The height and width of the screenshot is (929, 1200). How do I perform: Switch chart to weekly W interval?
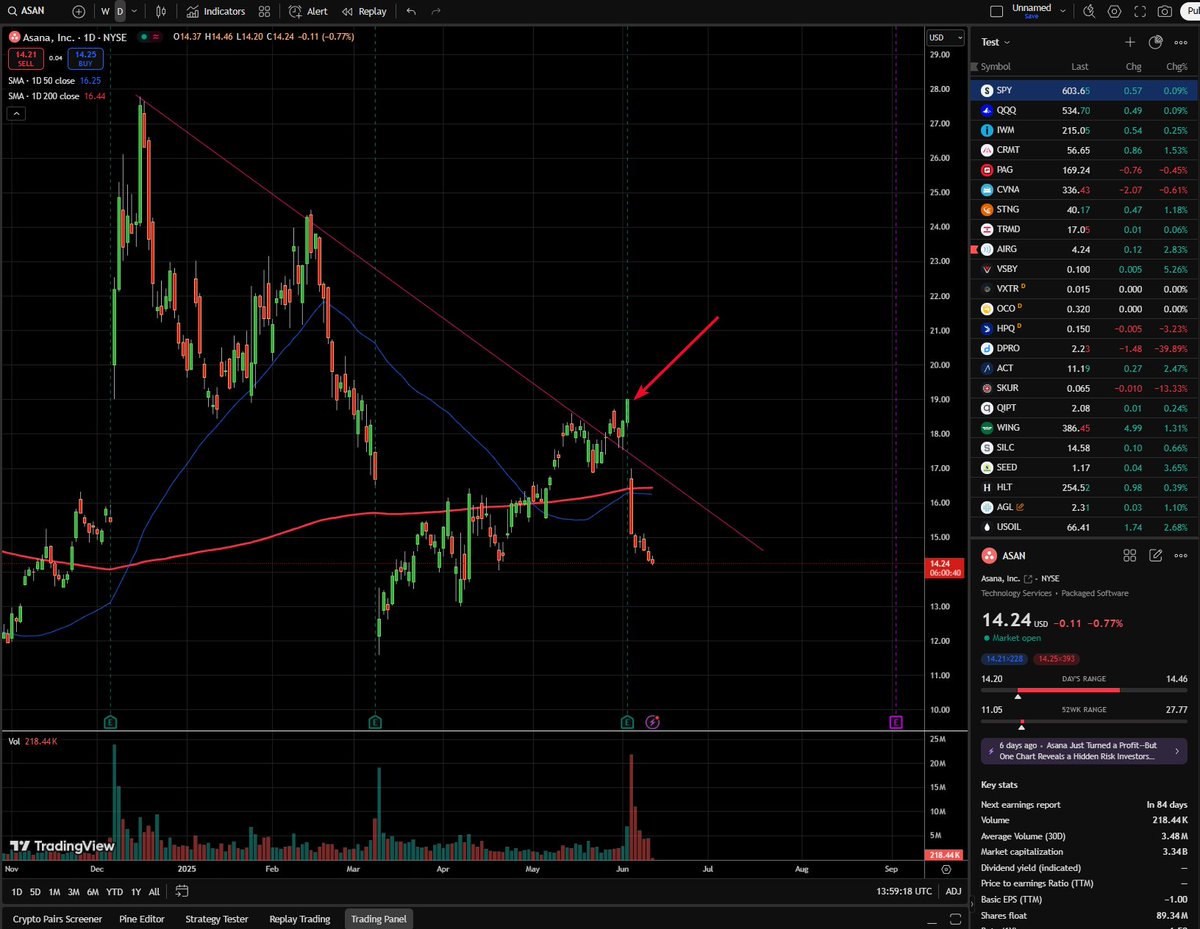(105, 11)
